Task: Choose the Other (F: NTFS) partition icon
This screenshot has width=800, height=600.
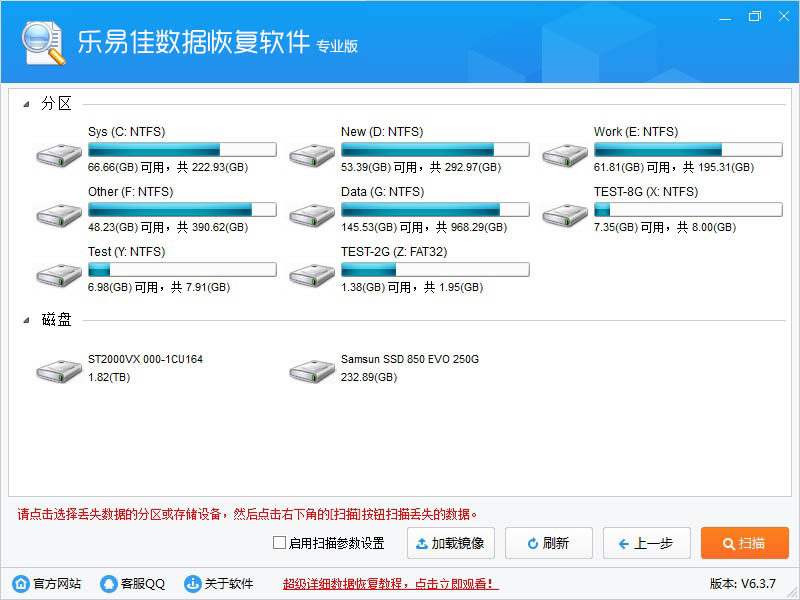Action: (x=59, y=215)
